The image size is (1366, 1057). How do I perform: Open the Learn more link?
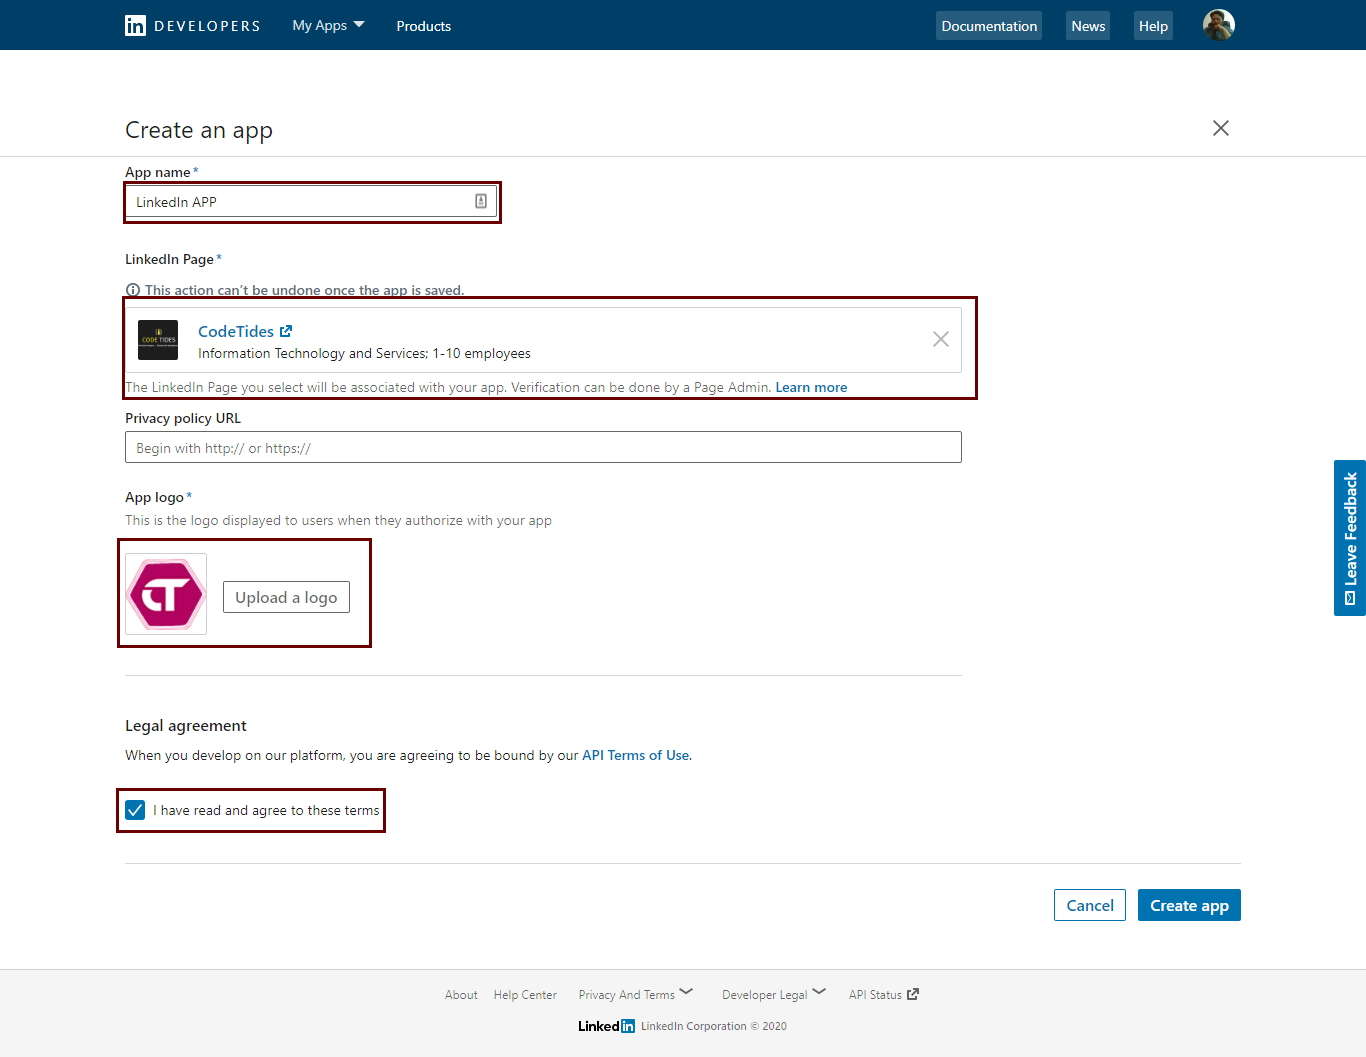click(811, 387)
